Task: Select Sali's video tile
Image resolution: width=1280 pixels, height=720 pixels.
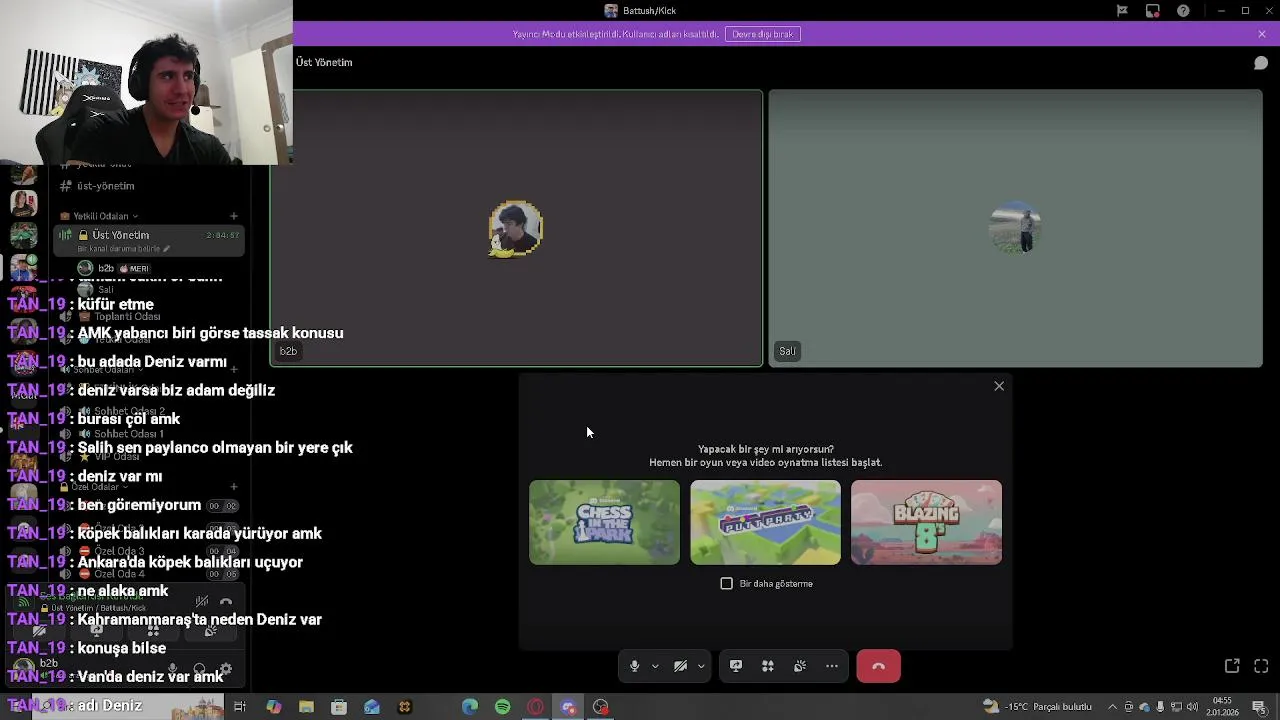Action: (1015, 228)
